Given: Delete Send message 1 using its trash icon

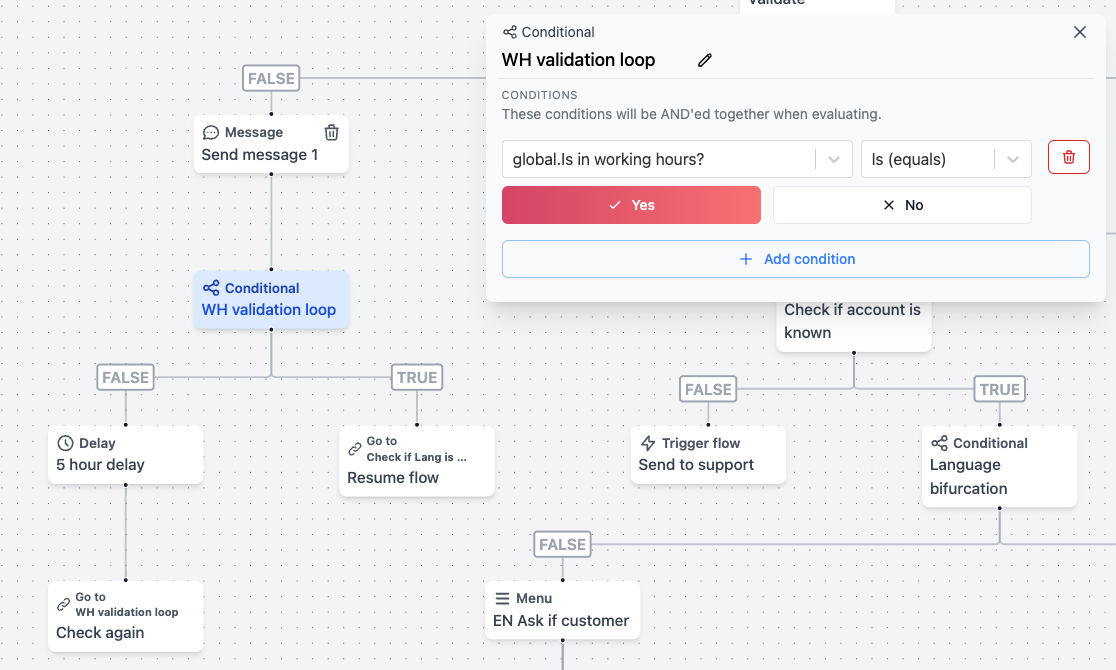Looking at the screenshot, I should [x=331, y=132].
